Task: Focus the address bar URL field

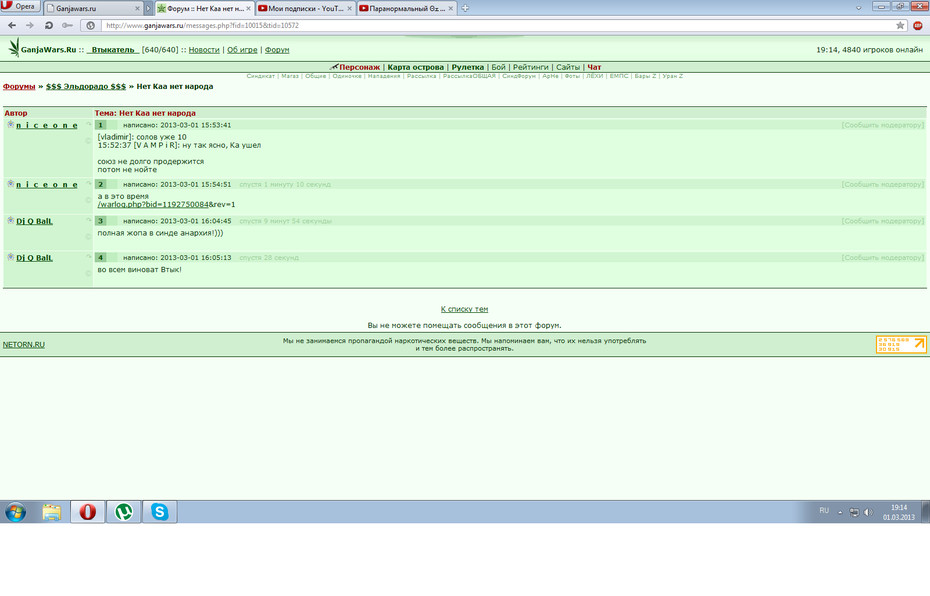Action: tap(498, 26)
